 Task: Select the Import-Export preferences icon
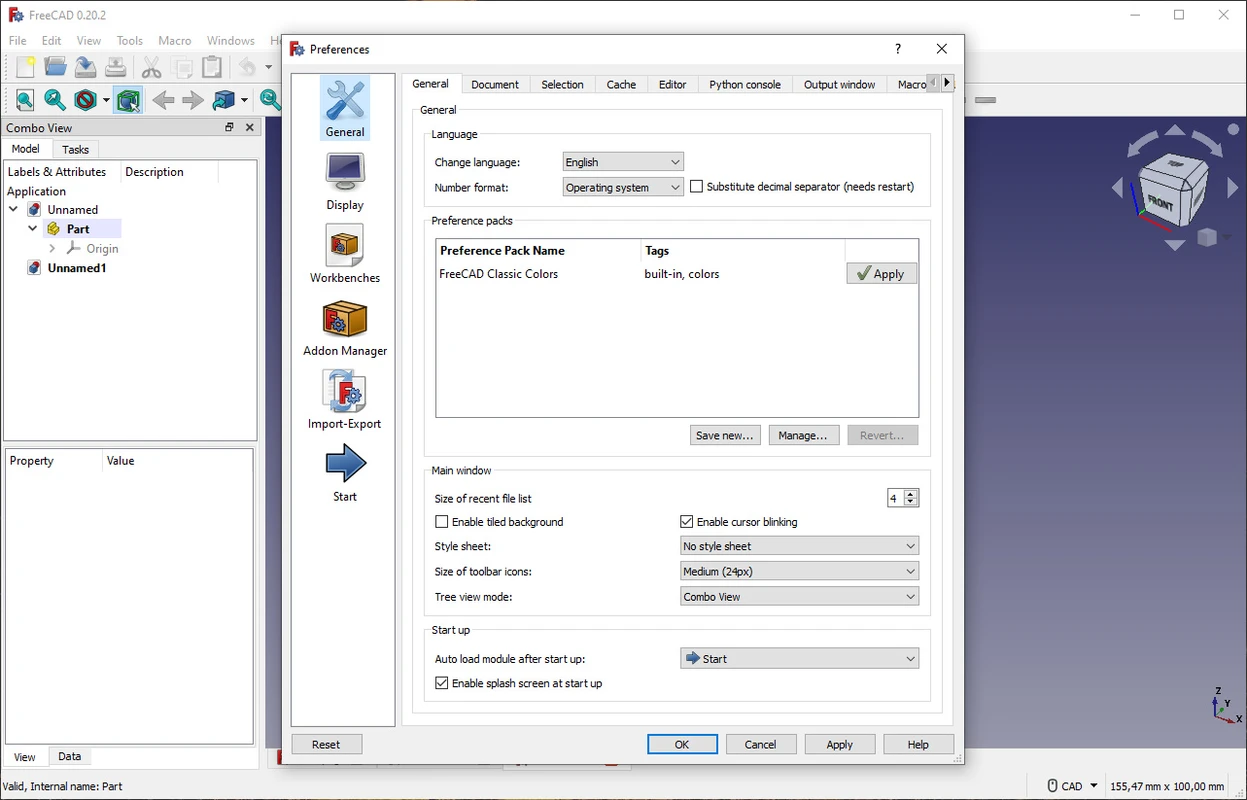coord(345,400)
